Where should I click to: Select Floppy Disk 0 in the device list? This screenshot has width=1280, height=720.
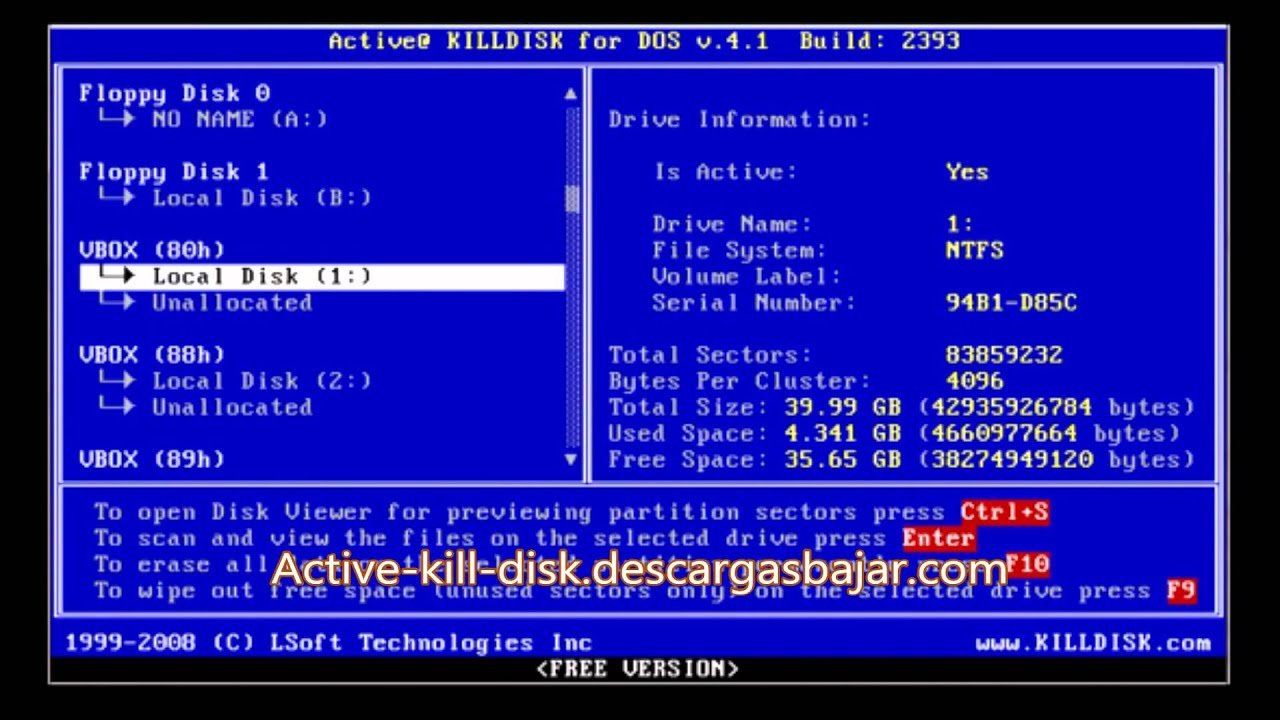pyautogui.click(x=175, y=93)
